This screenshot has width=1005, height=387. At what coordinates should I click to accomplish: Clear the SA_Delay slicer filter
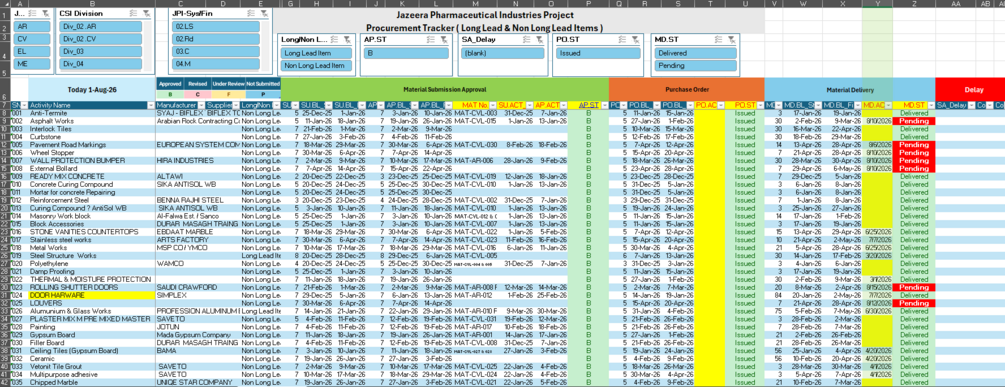click(x=540, y=39)
